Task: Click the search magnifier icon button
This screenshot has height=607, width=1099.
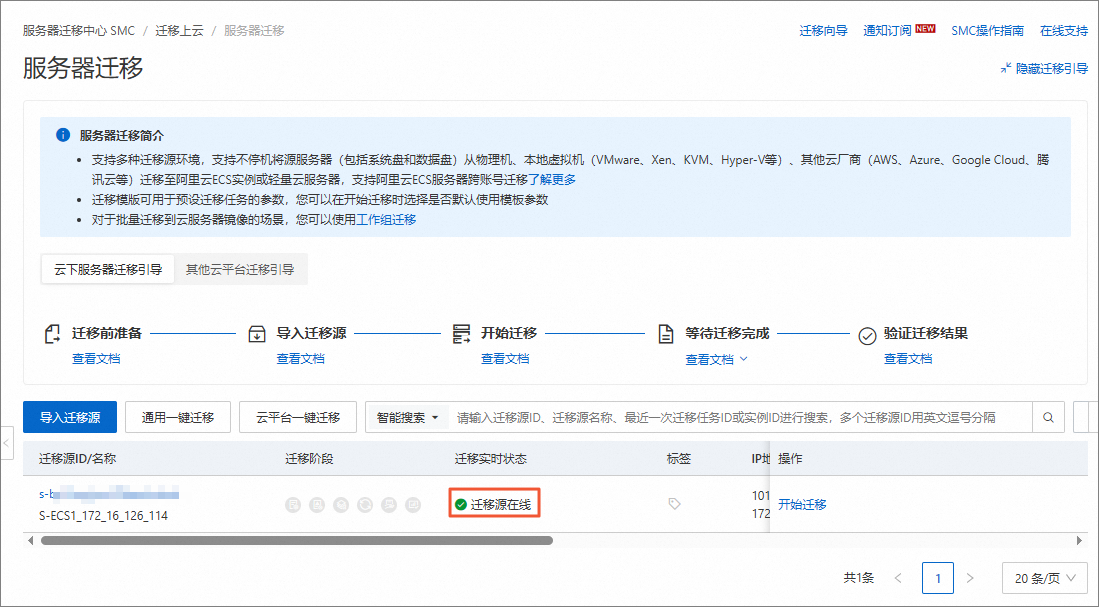Action: click(1048, 417)
